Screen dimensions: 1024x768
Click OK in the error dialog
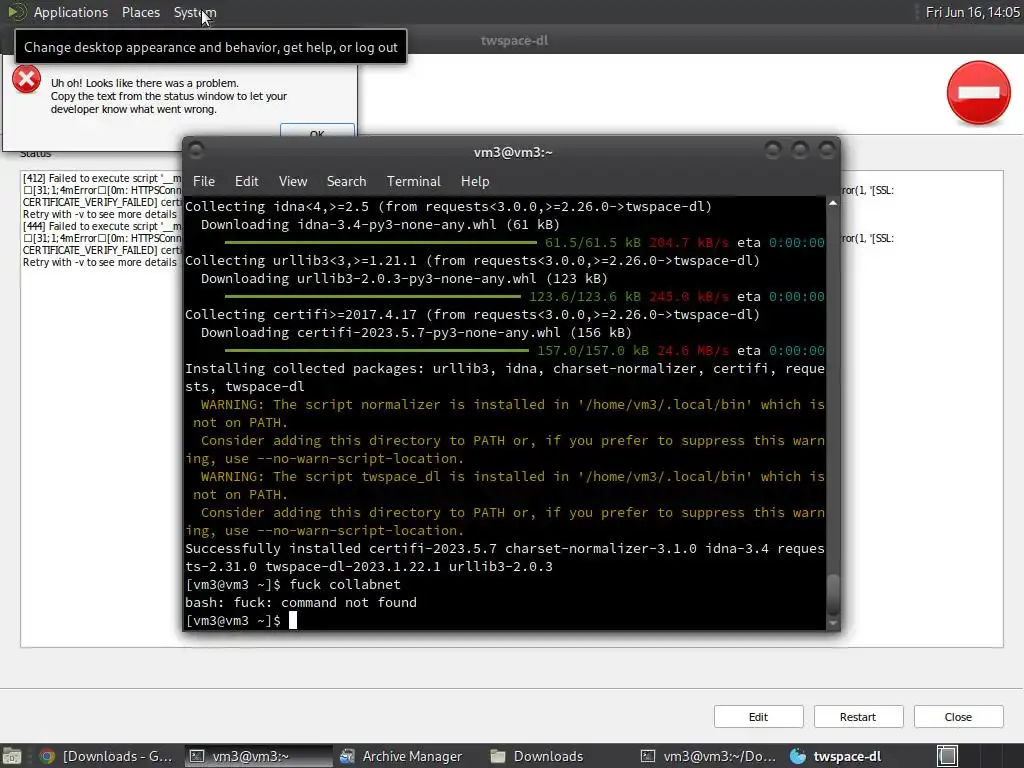point(317,131)
